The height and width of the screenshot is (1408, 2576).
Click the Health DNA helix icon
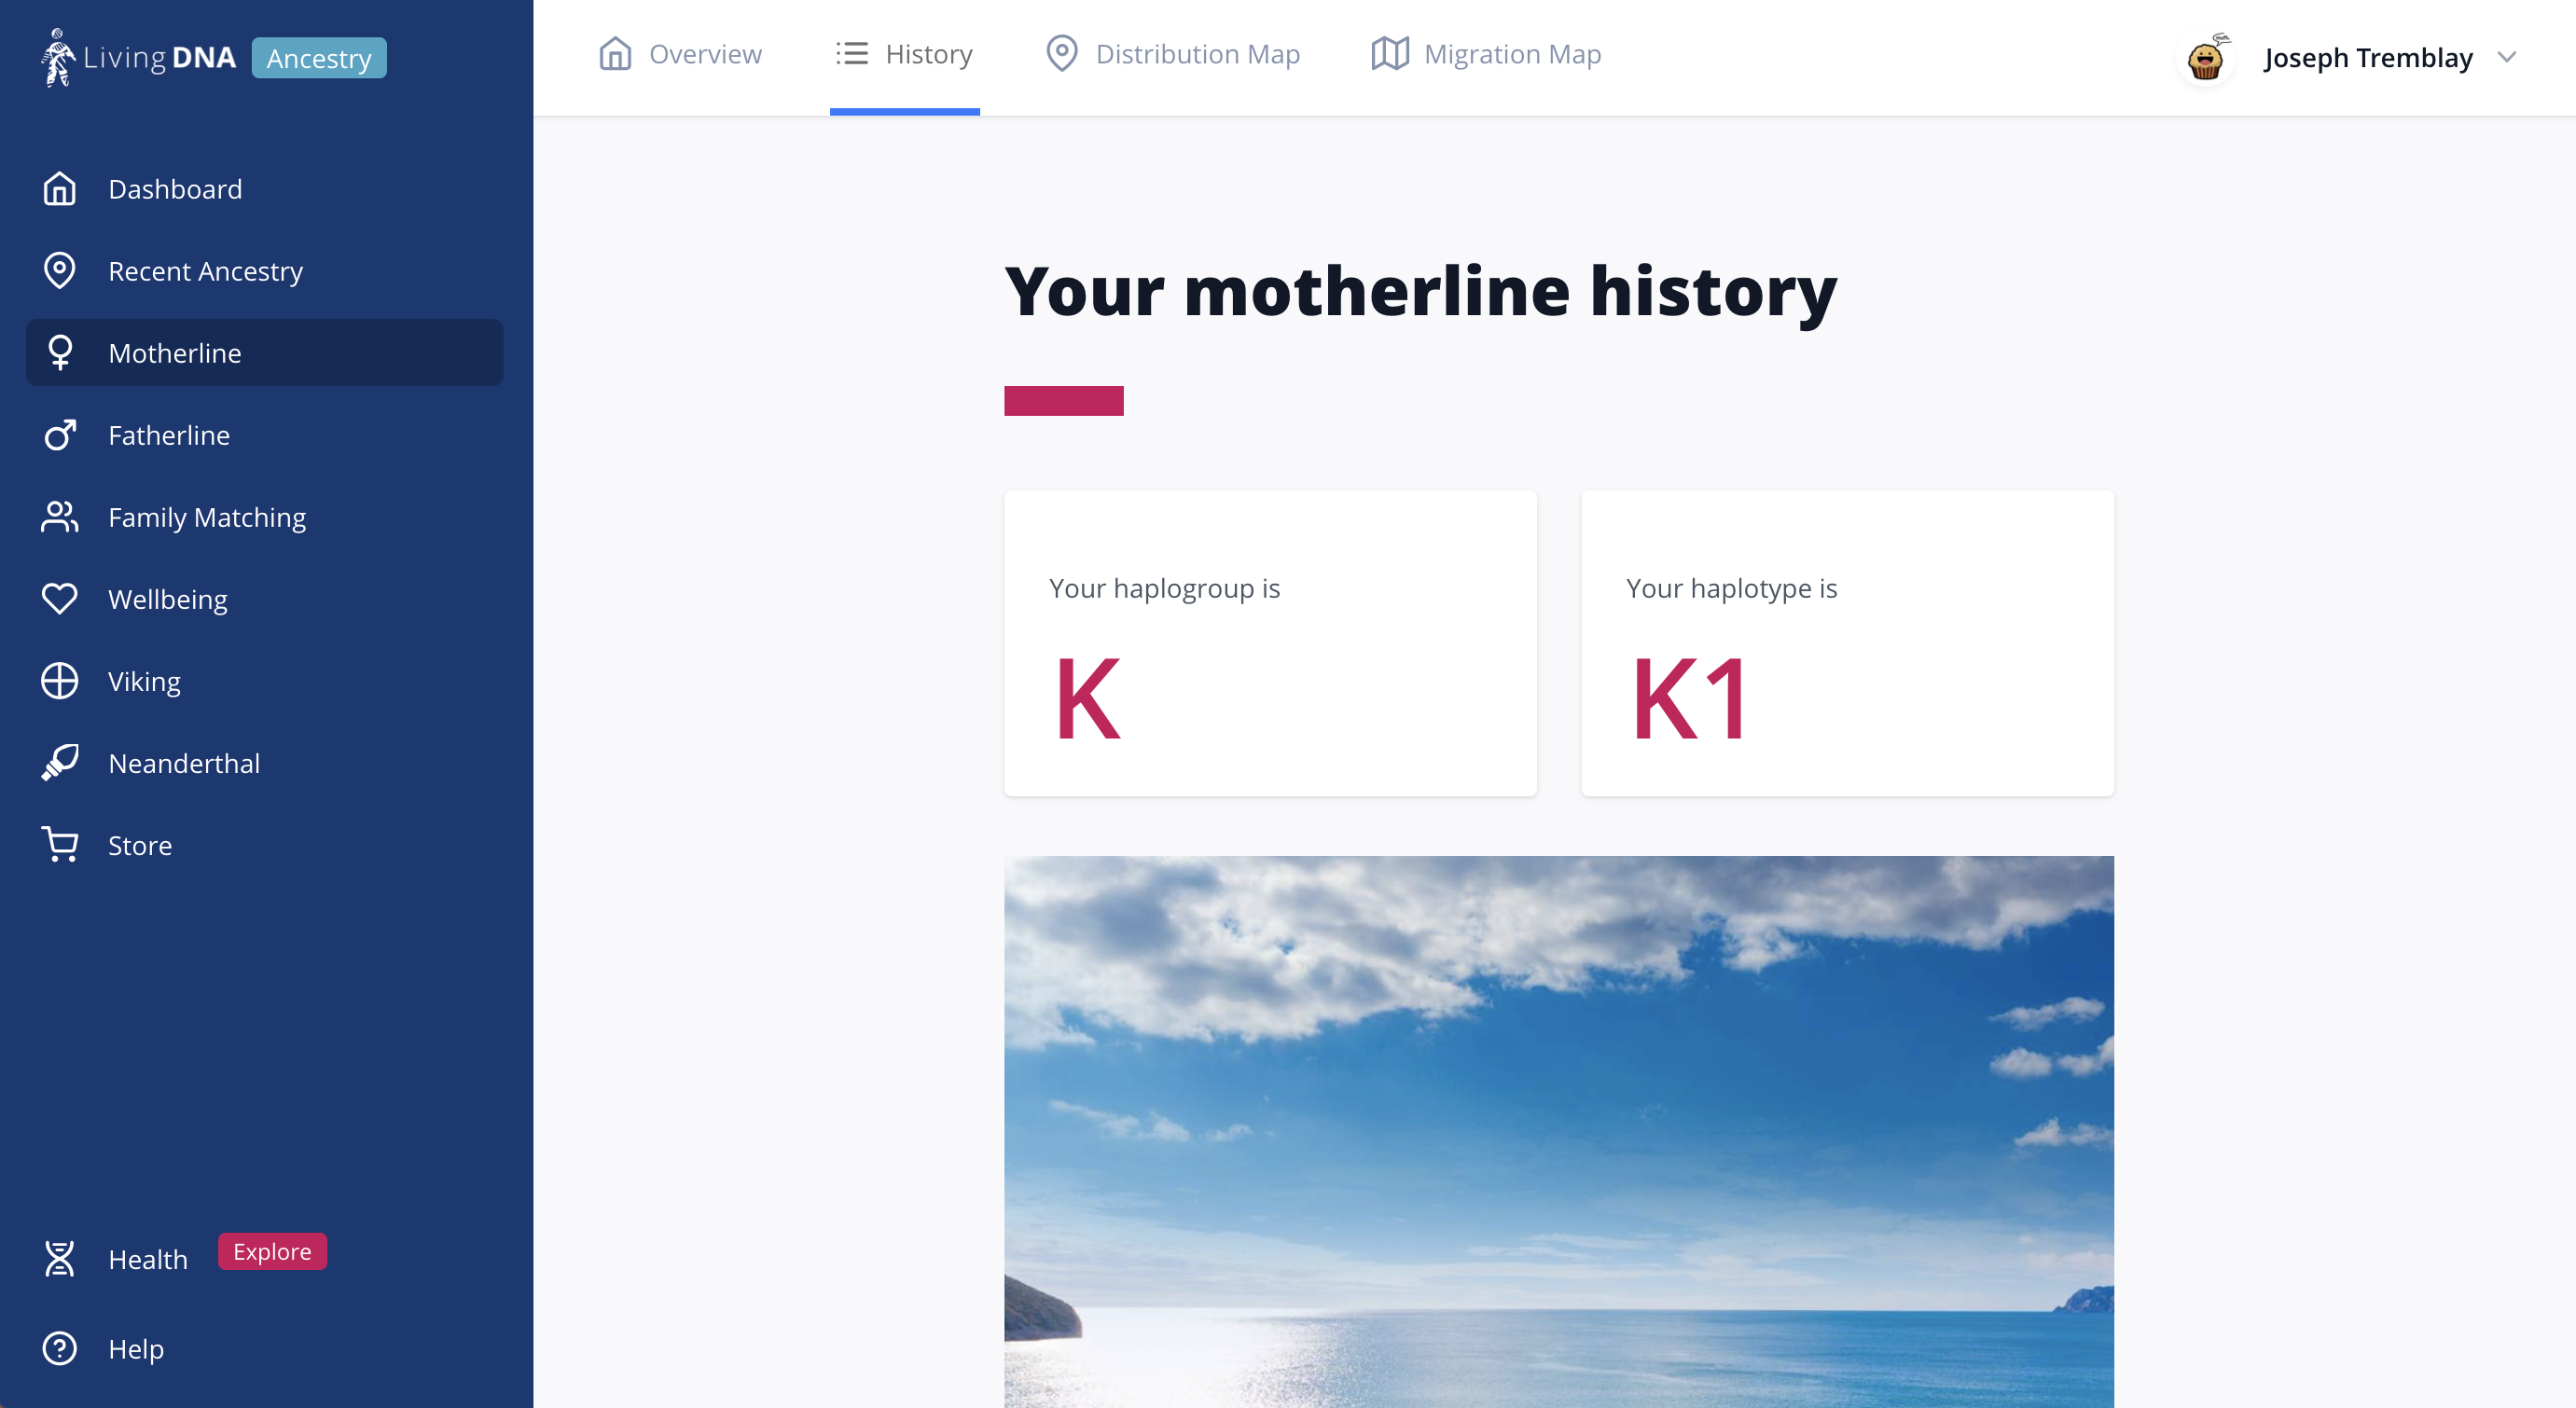59,1259
